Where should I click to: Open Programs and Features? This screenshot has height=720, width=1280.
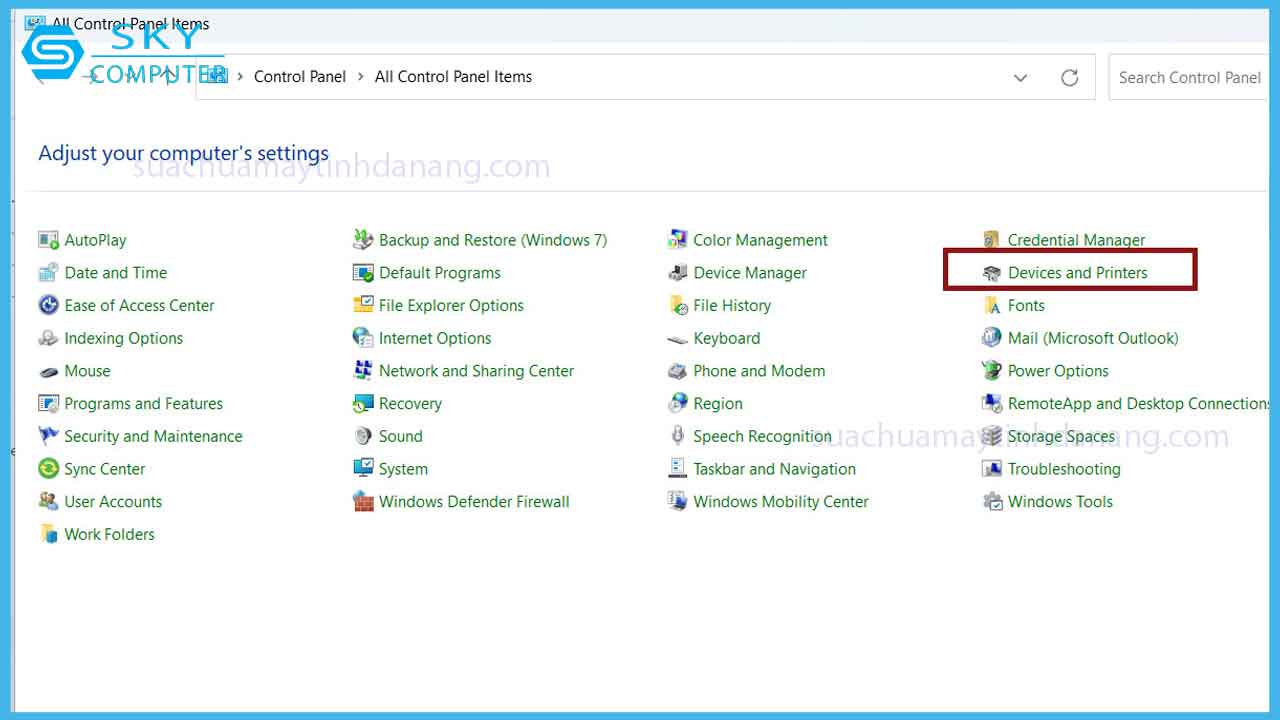pos(142,403)
